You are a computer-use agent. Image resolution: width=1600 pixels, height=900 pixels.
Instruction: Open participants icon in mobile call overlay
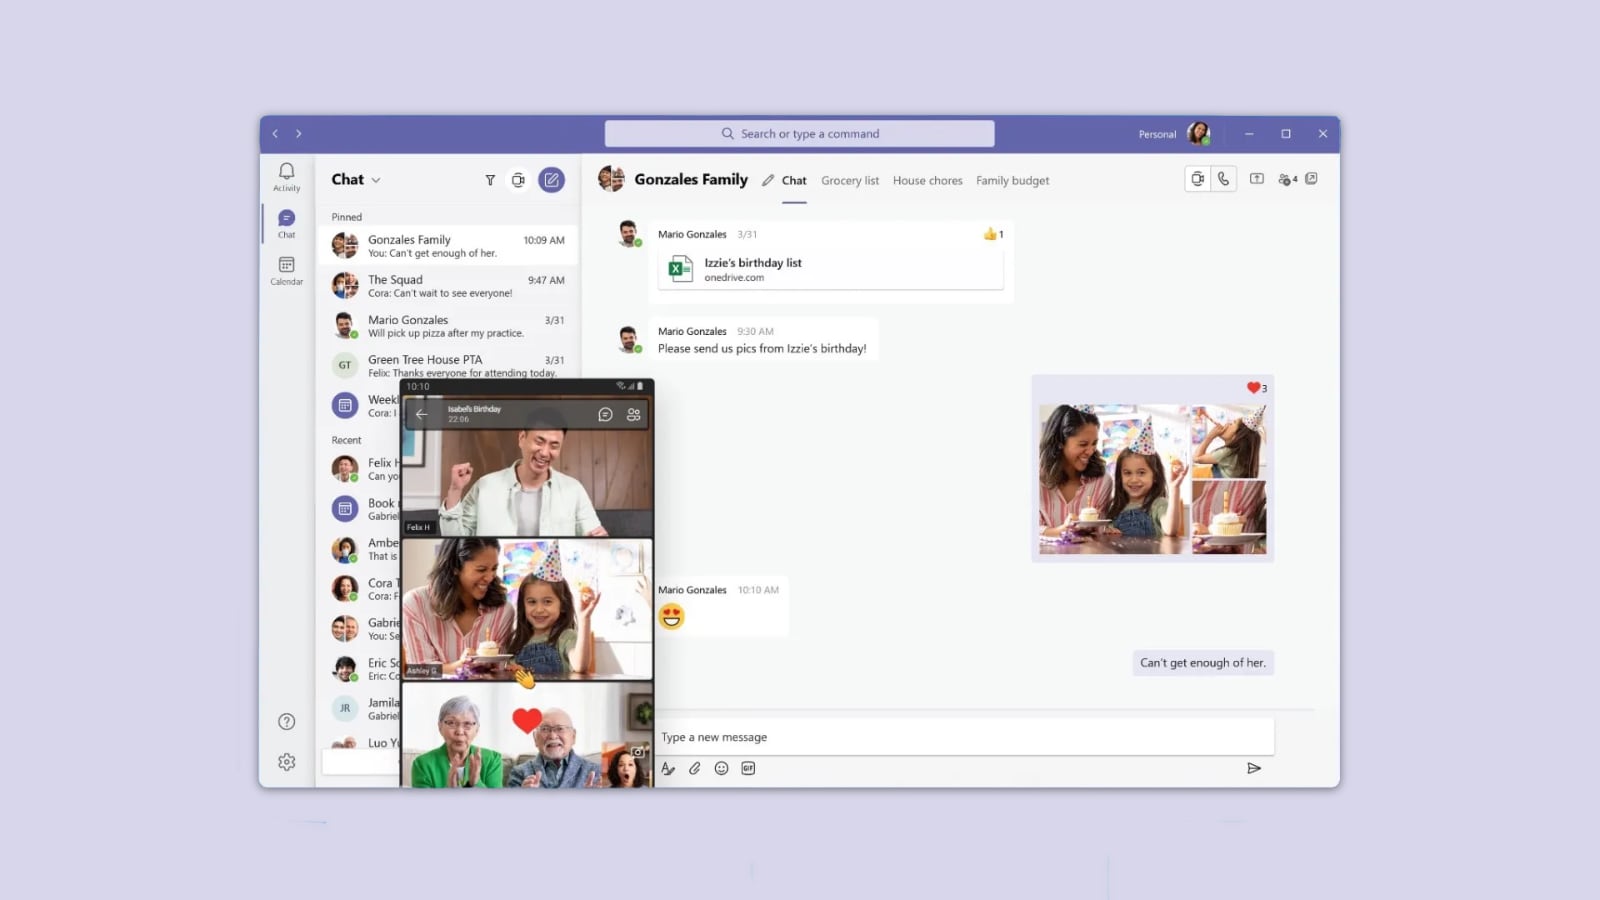pyautogui.click(x=633, y=414)
